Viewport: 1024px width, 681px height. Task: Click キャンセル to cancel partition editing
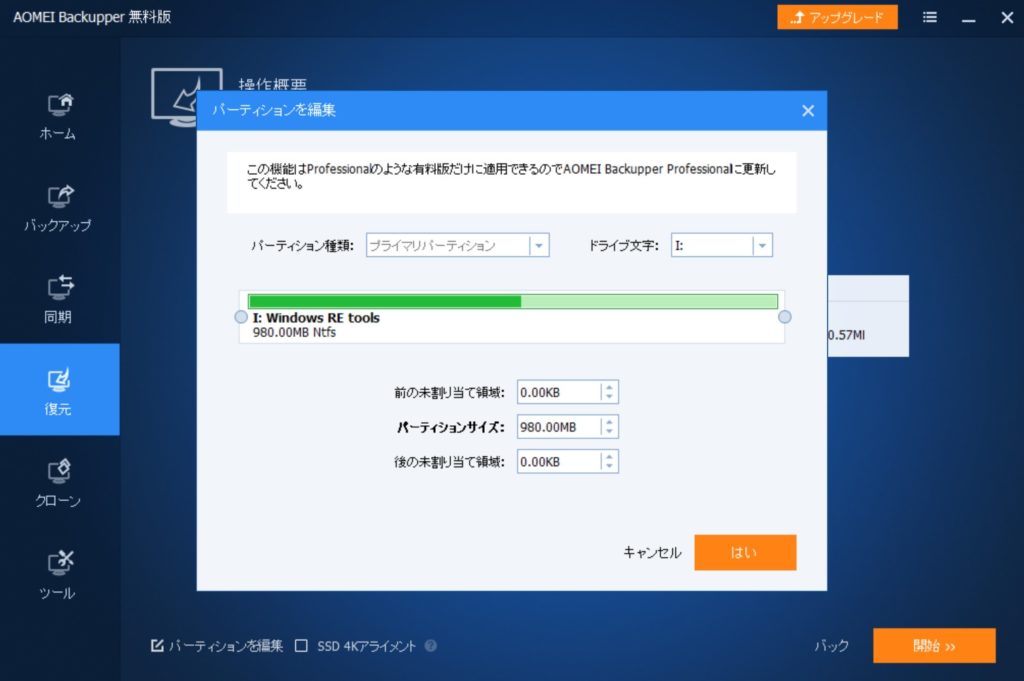click(652, 552)
